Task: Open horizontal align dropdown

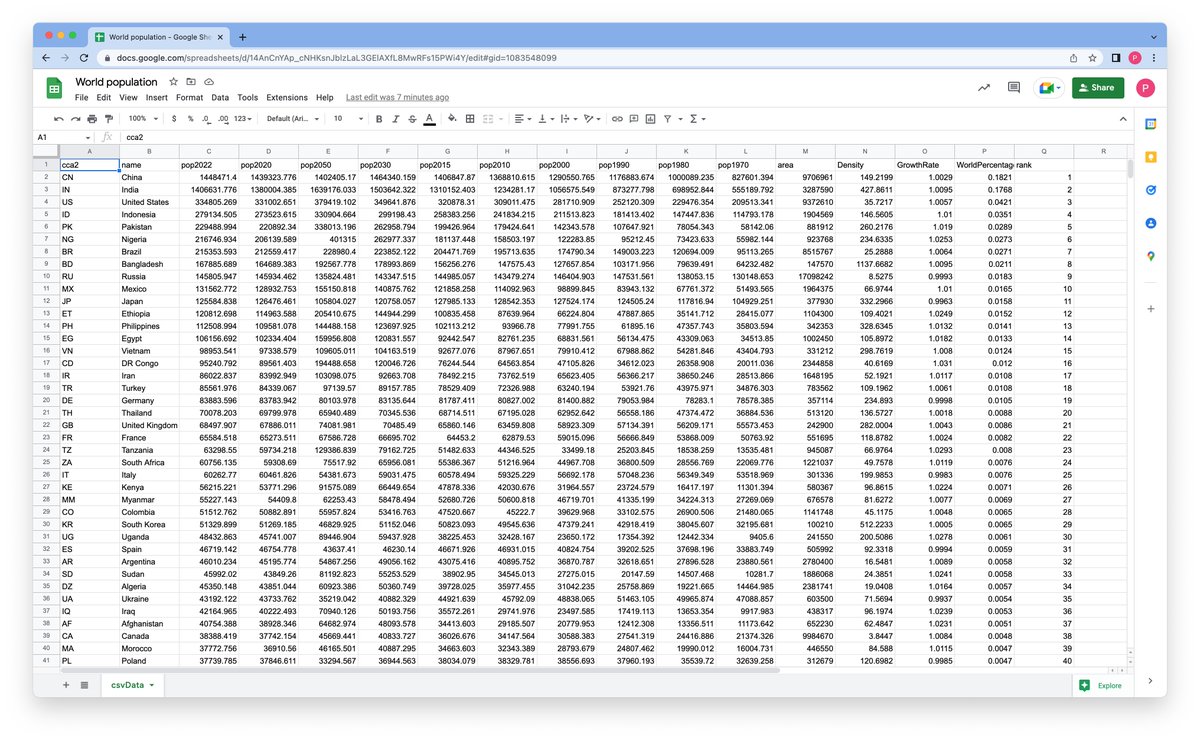Action: click(x=523, y=118)
